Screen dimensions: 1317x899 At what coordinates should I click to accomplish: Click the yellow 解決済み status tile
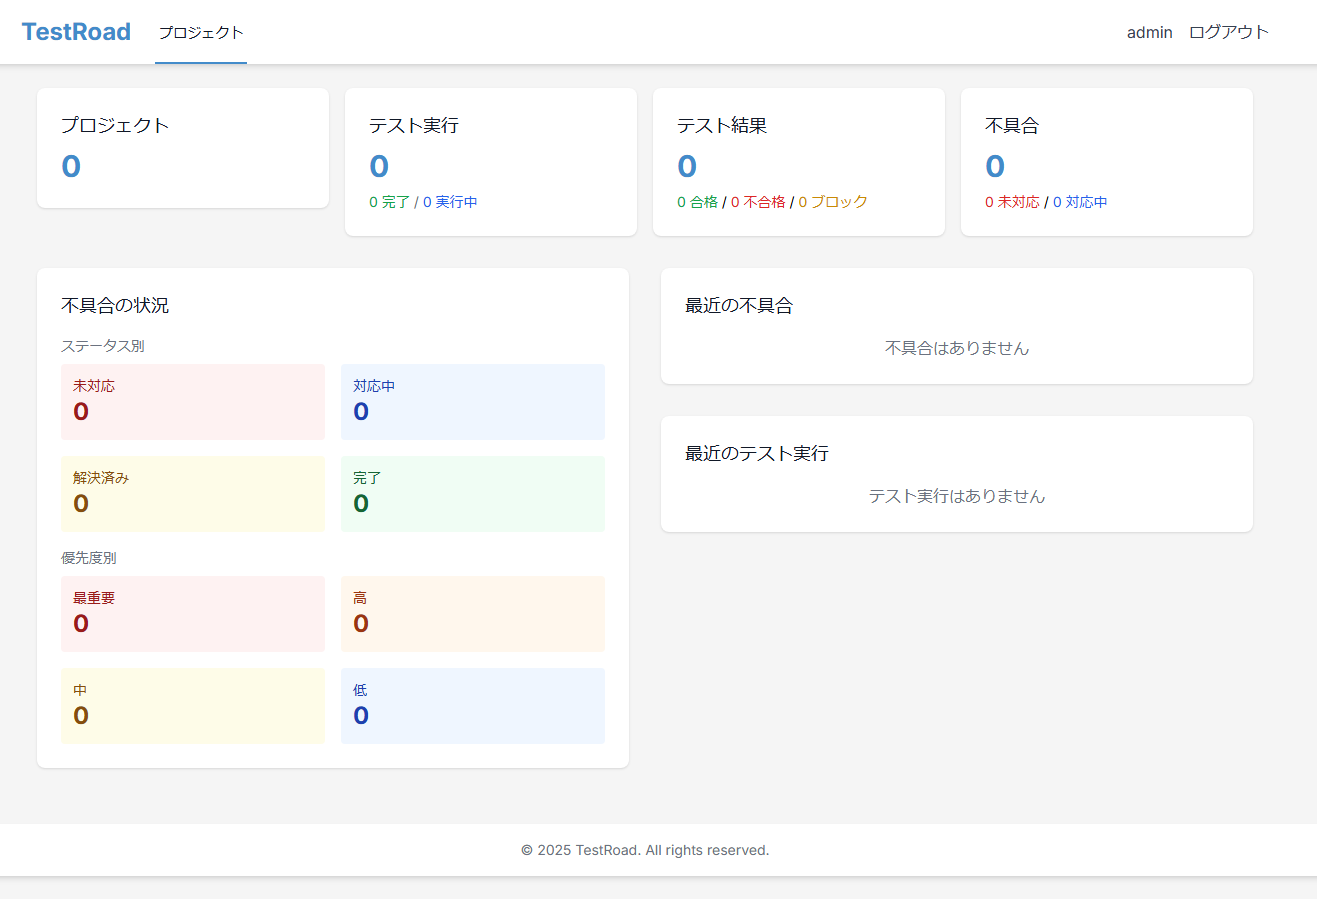[193, 494]
